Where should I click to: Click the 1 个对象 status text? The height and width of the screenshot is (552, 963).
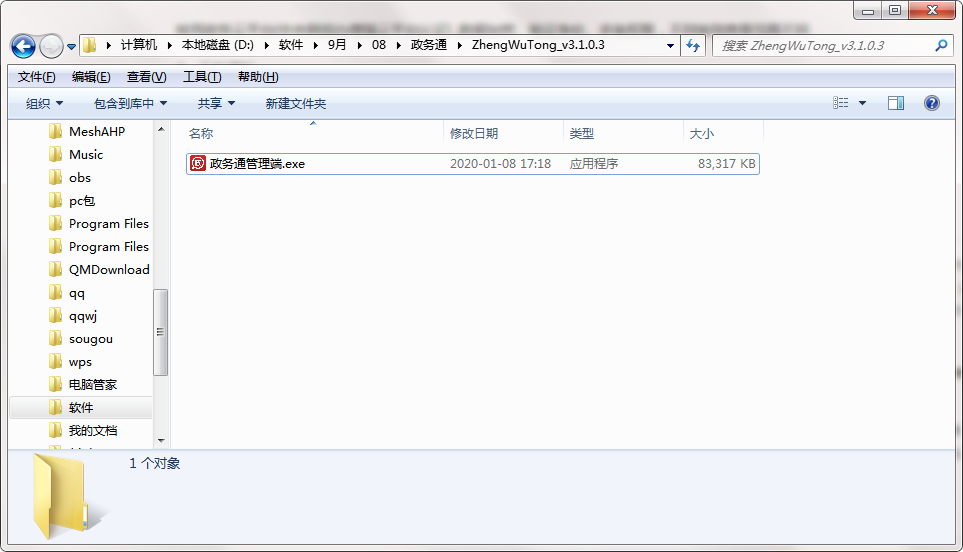click(154, 464)
